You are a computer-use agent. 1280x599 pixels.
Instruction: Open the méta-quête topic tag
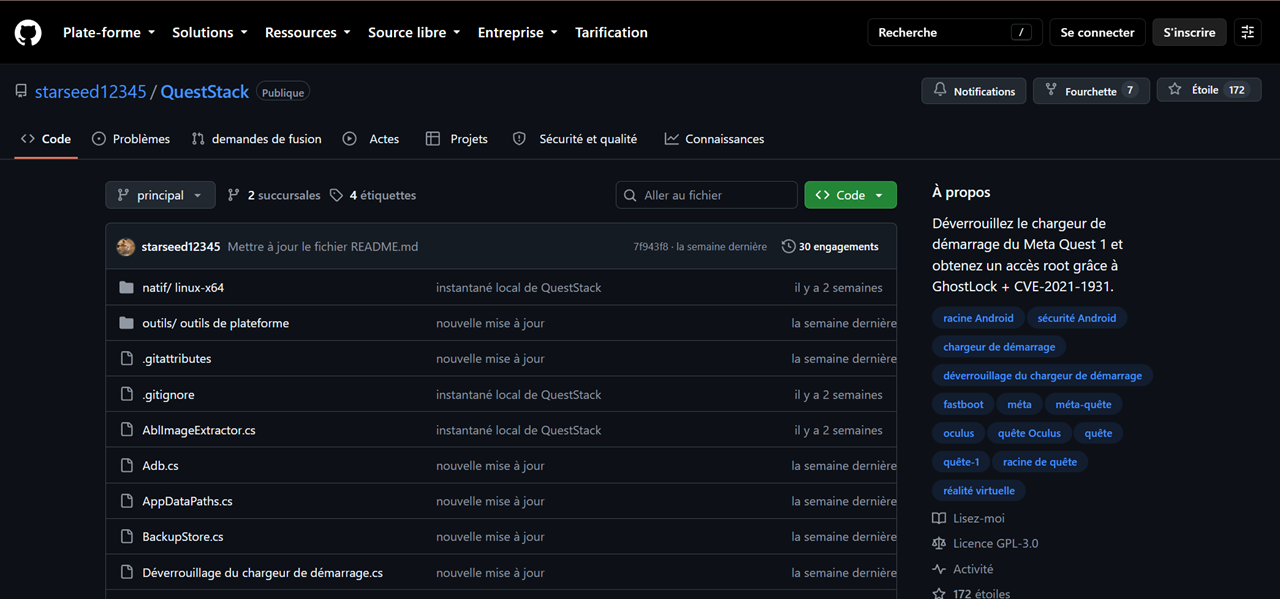click(1083, 404)
